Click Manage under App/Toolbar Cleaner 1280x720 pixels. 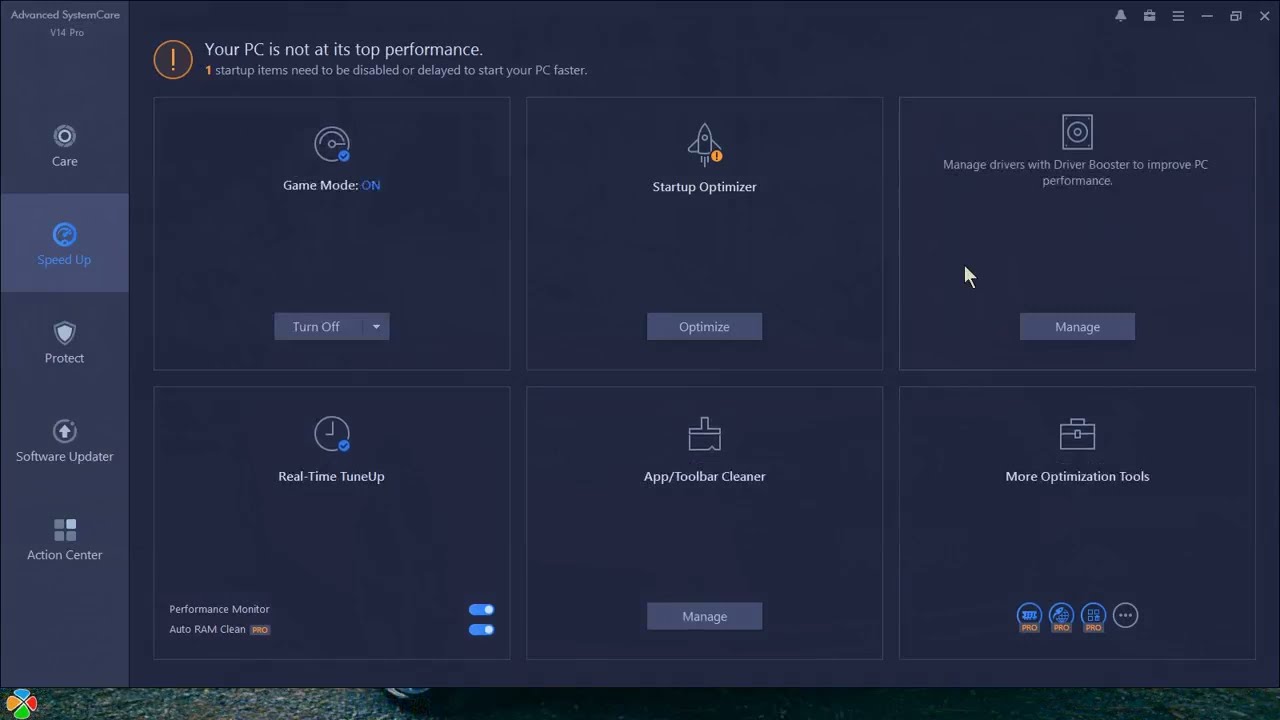tap(704, 617)
